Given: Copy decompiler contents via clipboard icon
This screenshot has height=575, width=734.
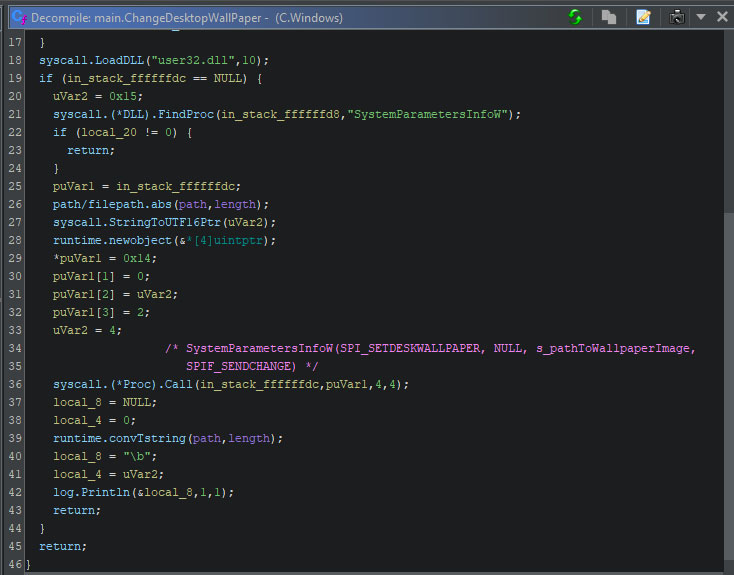Looking at the screenshot, I should pyautogui.click(x=609, y=17).
